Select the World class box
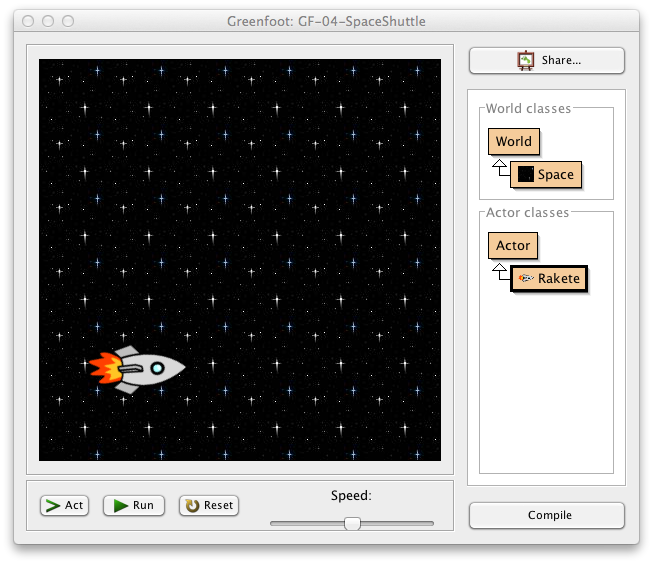653x564 pixels. coord(513,141)
